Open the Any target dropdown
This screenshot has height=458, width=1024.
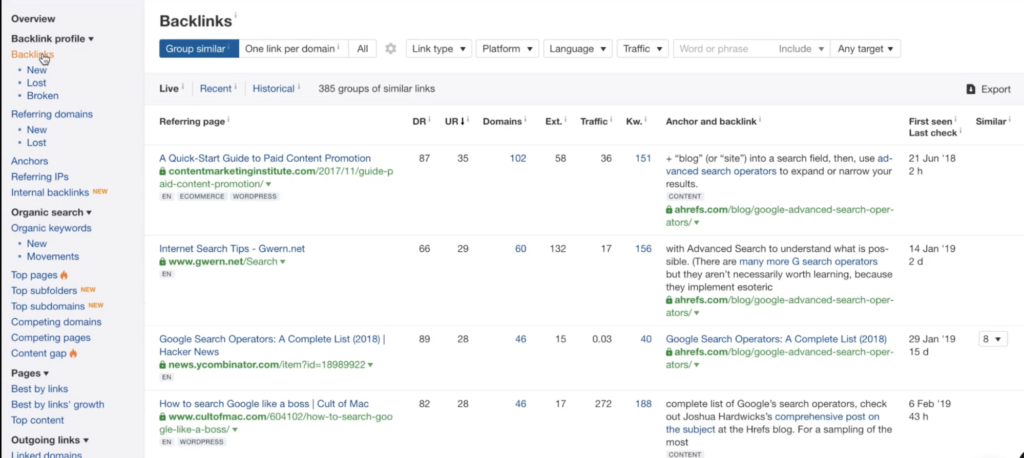click(x=865, y=49)
